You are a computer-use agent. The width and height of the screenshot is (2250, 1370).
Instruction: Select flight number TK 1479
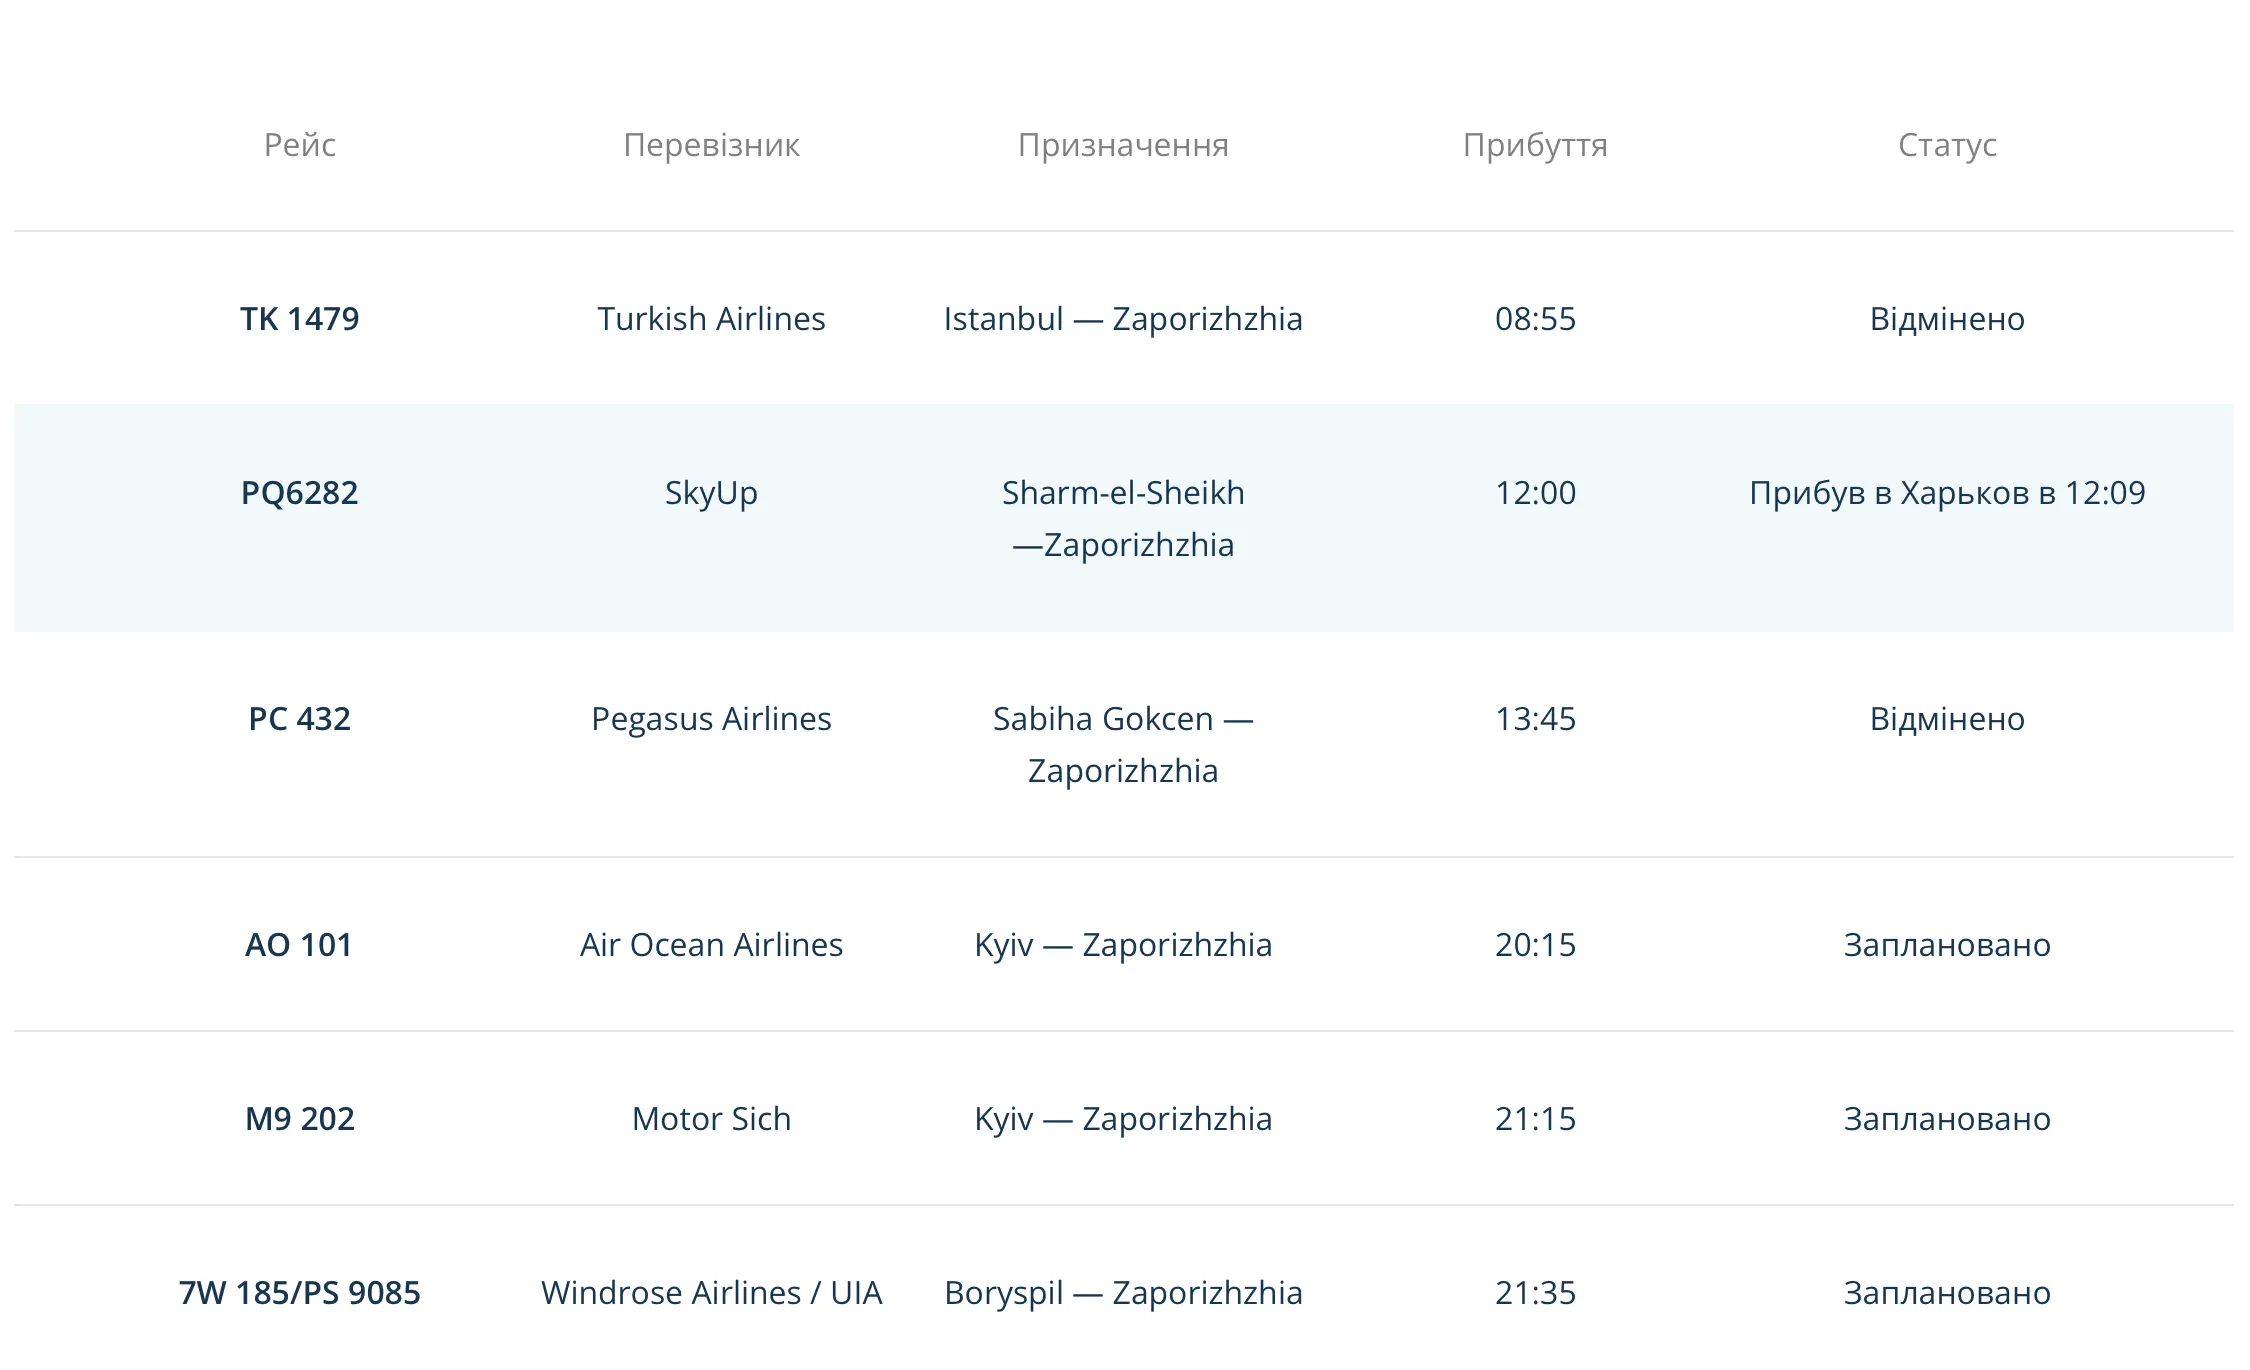click(299, 319)
